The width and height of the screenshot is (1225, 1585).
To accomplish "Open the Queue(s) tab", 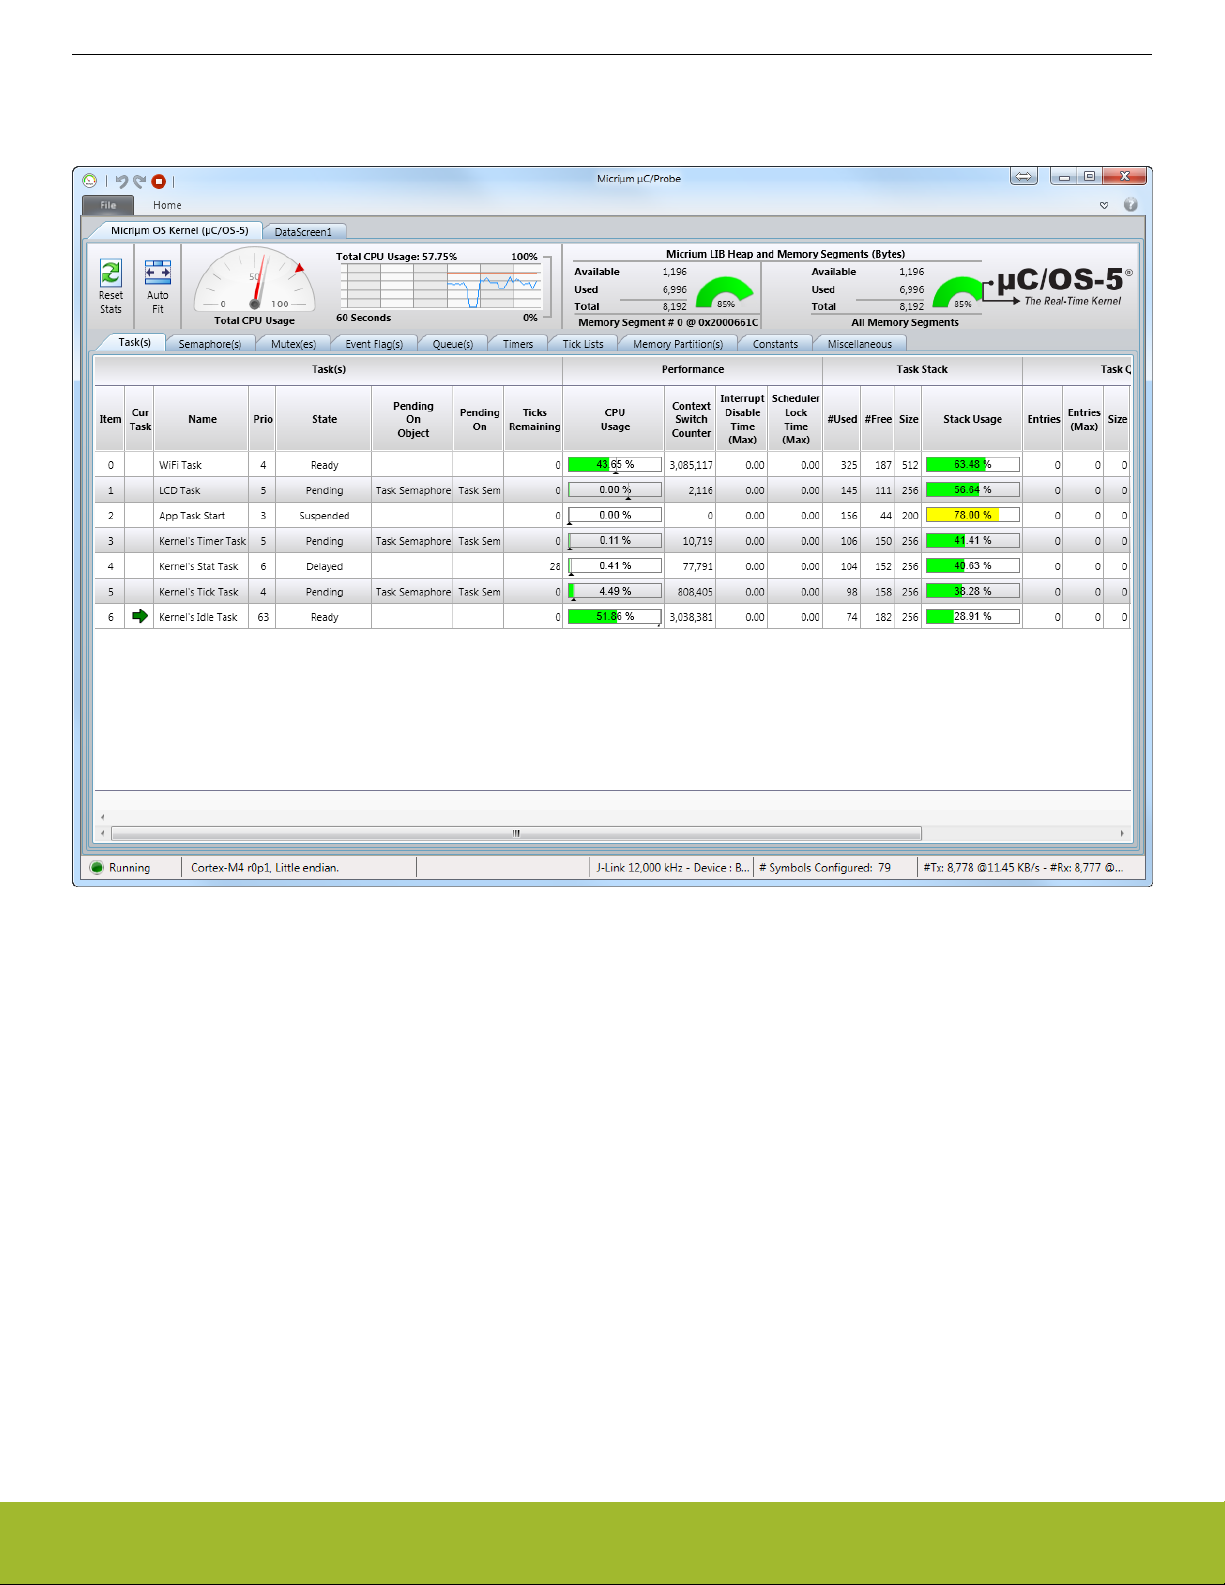I will point(453,344).
